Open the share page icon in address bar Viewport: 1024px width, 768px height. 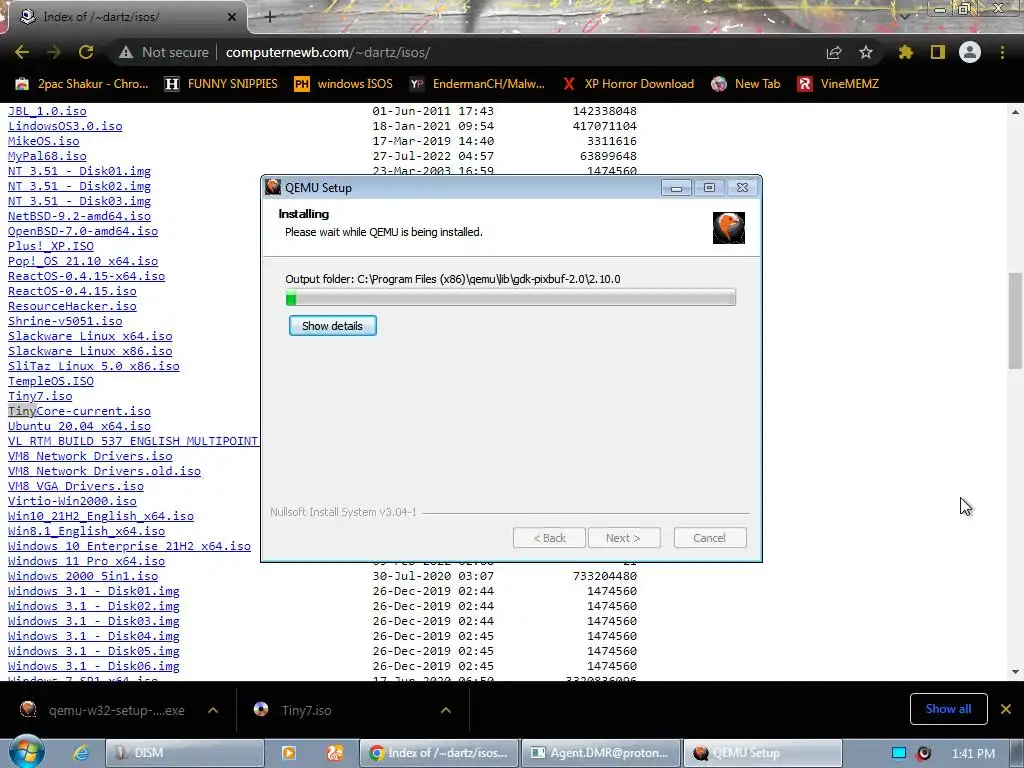(x=834, y=52)
